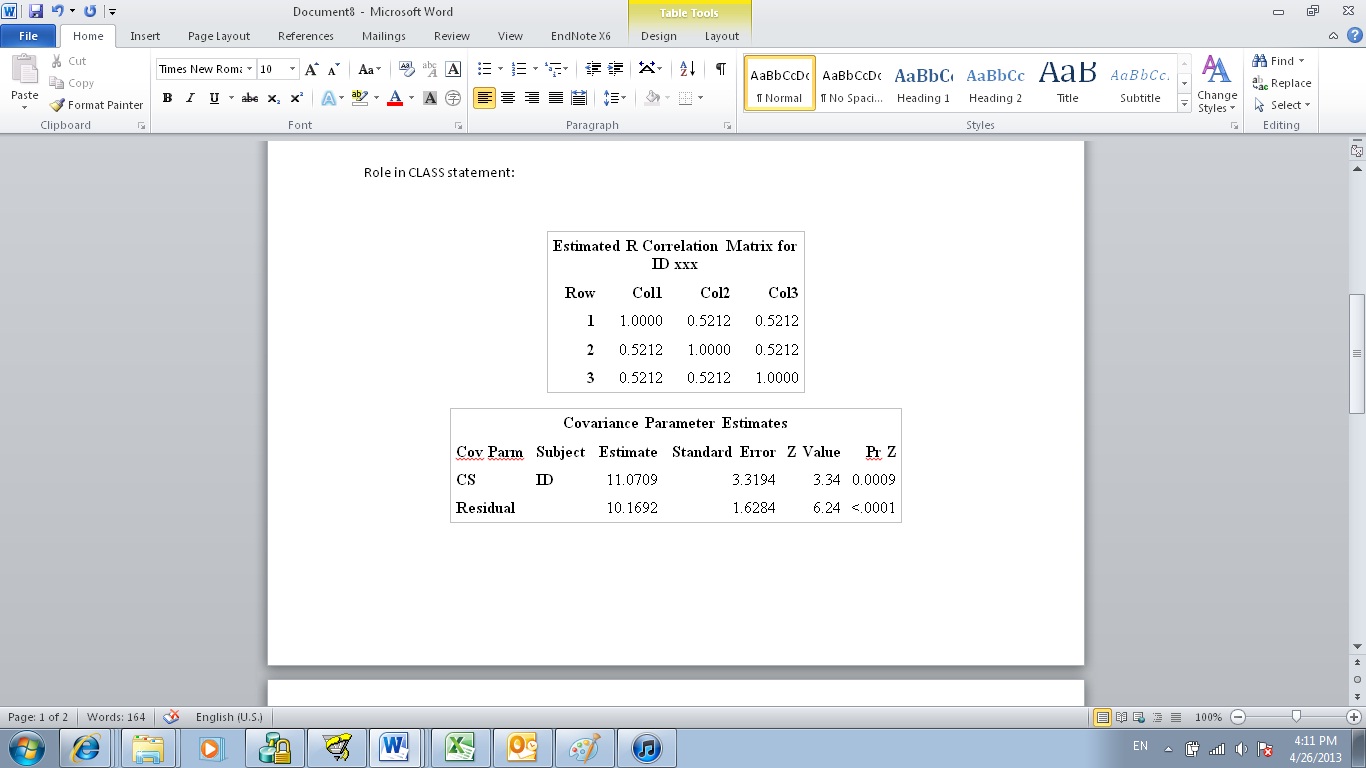The height and width of the screenshot is (768, 1366).
Task: Apply yellow text highlight color
Action: tap(359, 98)
